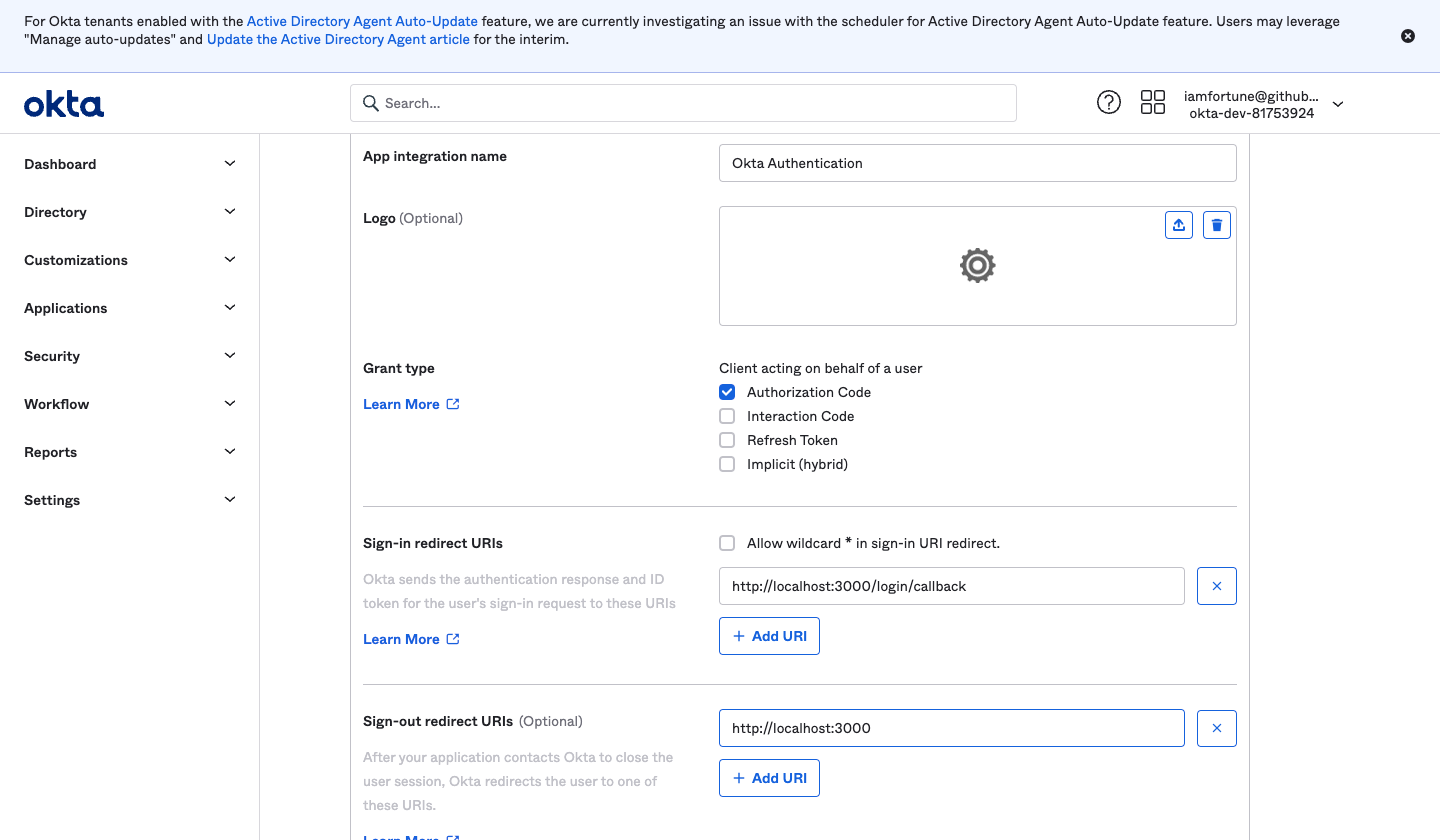Dismiss the Active Directory banner notice
Image resolution: width=1440 pixels, height=840 pixels.
pos(1408,36)
